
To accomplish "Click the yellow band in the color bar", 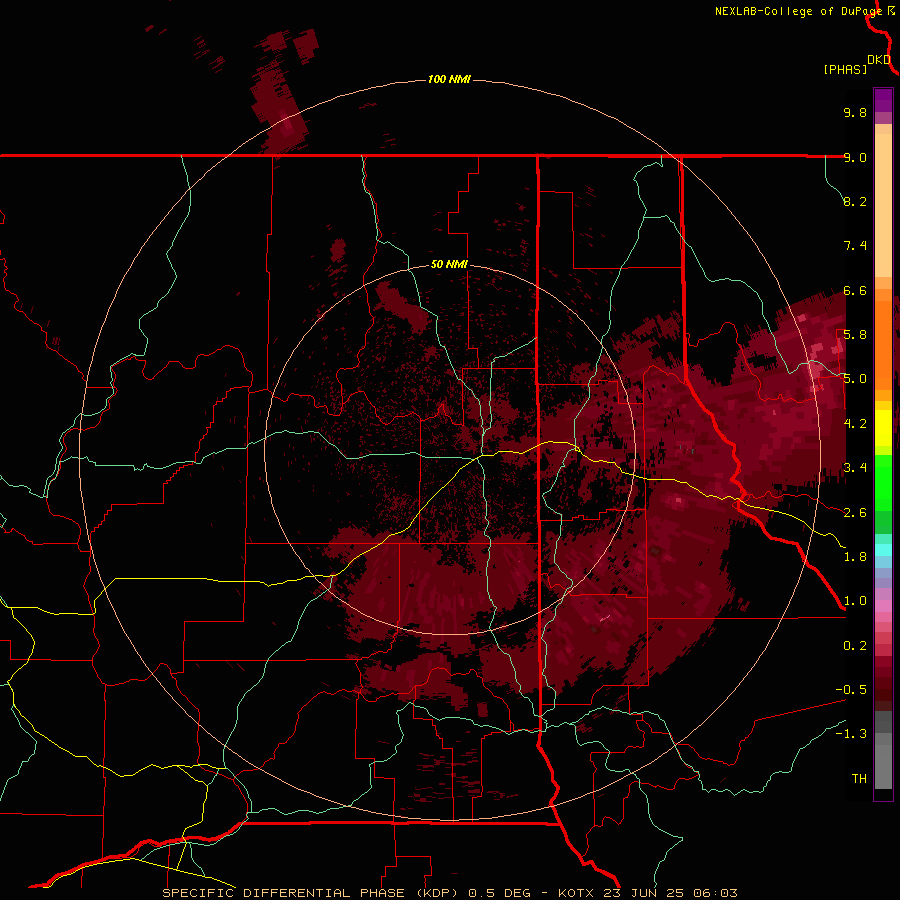I will coord(883,428).
